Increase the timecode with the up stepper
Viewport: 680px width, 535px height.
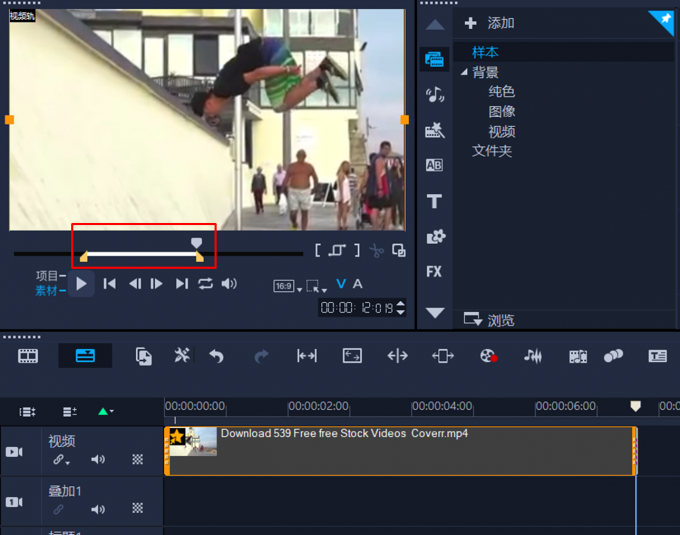401,303
